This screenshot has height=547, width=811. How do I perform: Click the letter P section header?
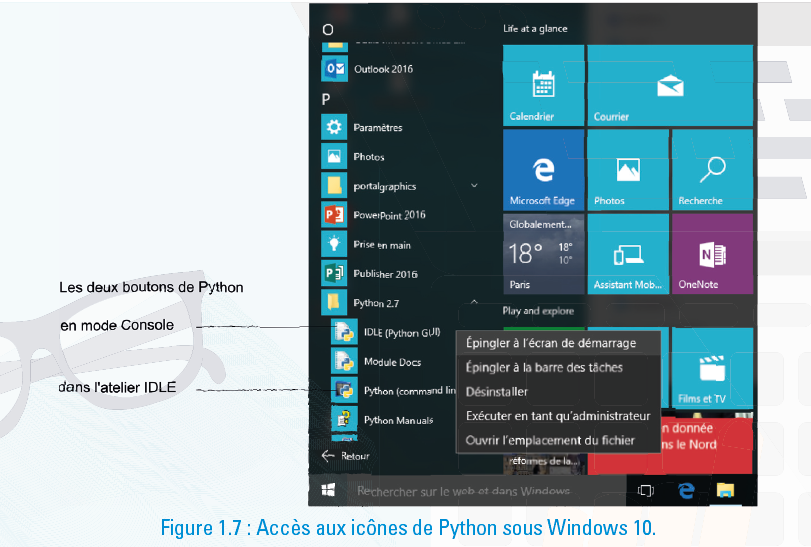pos(326,99)
